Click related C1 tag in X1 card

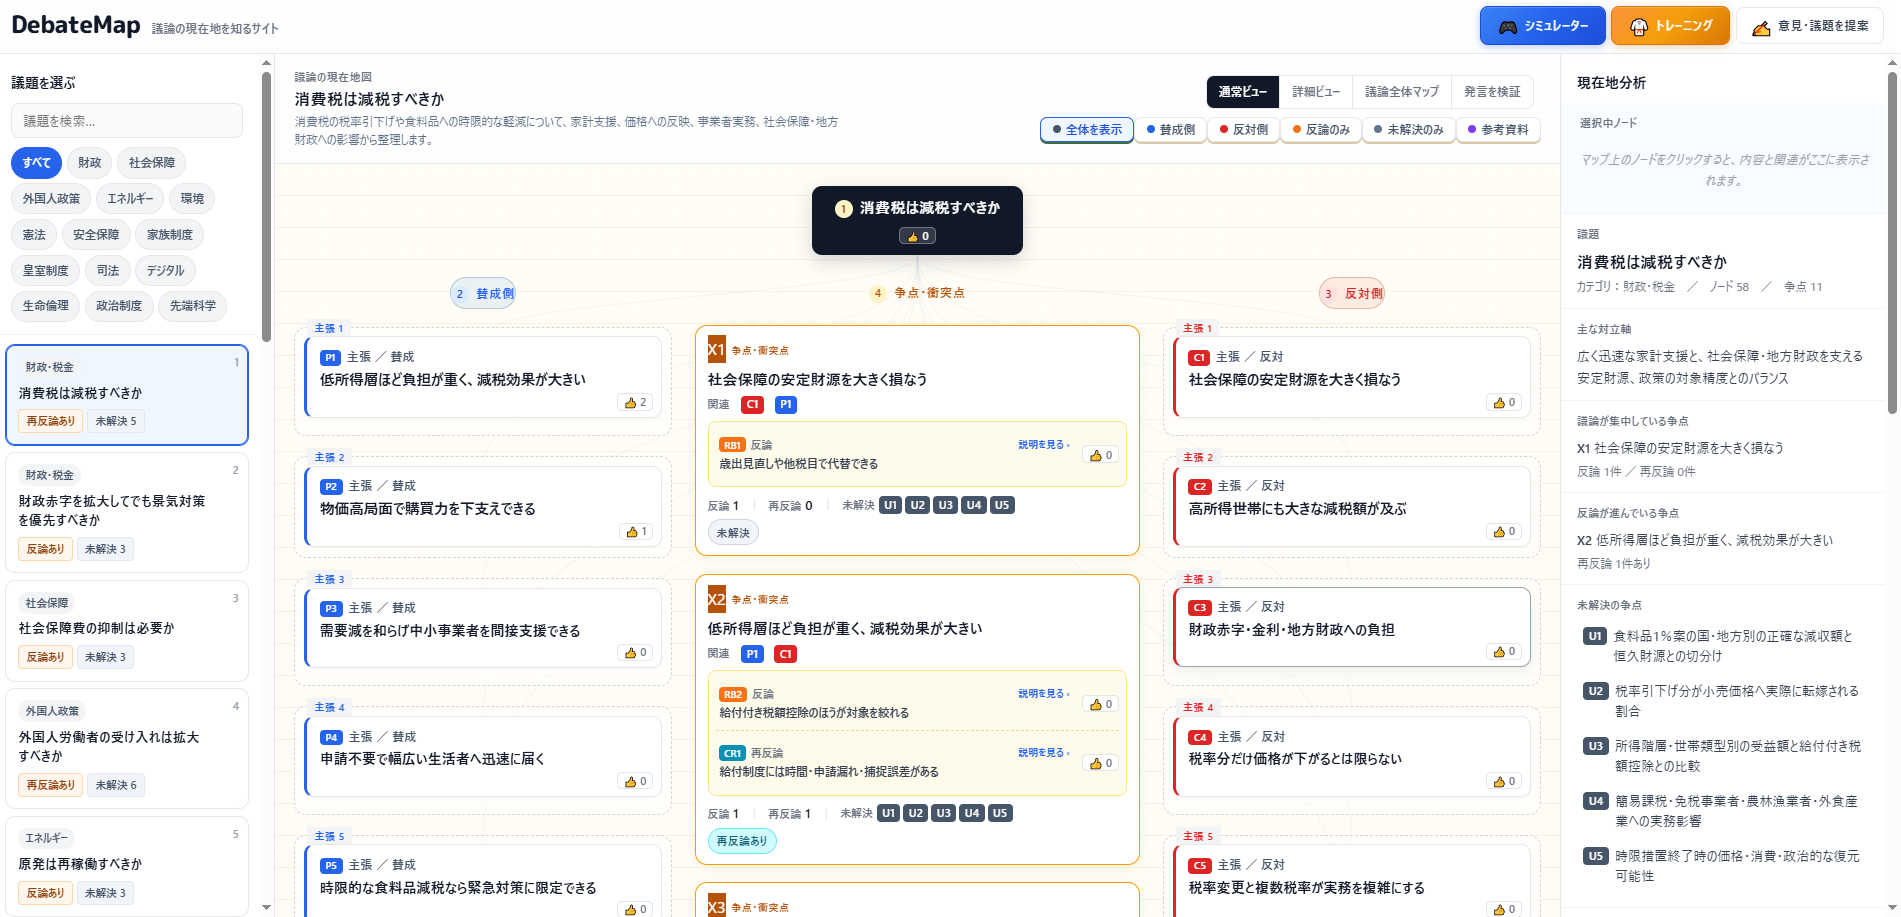coord(753,405)
